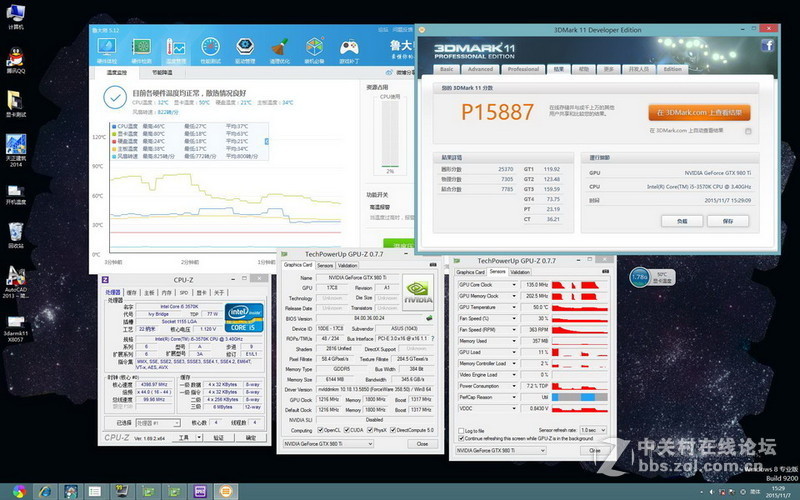
Task: Click screenshot camera icon in GPU-Z Graphics Card window
Action: tap(433, 265)
